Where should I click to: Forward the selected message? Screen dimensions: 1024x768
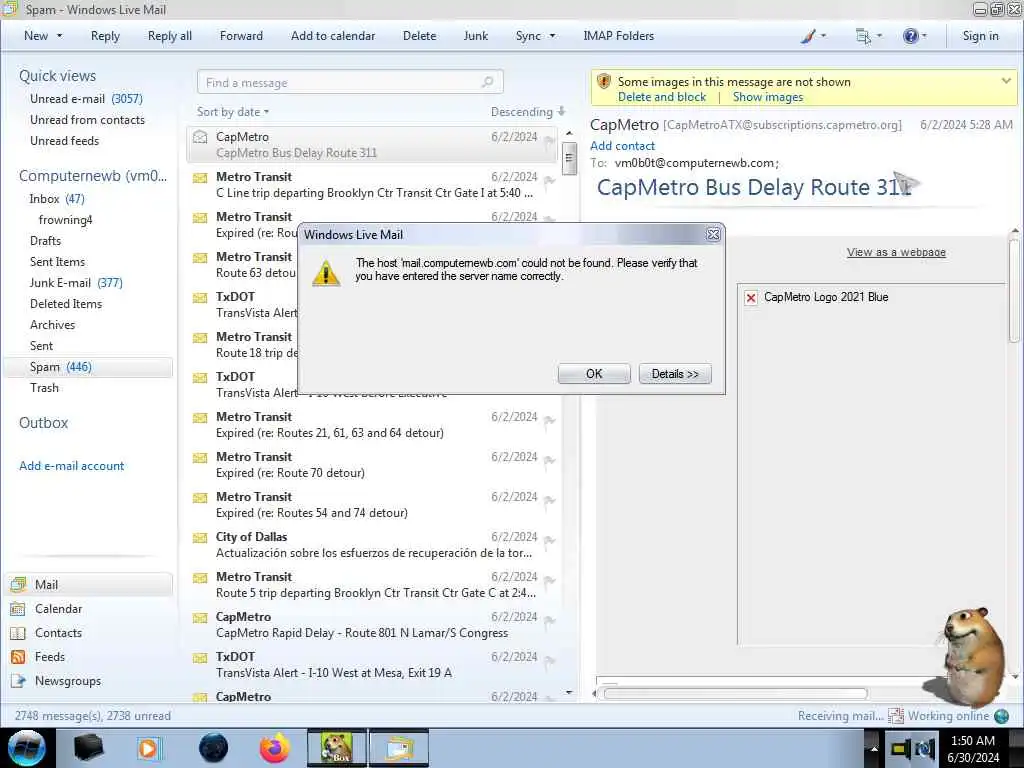pyautogui.click(x=241, y=36)
